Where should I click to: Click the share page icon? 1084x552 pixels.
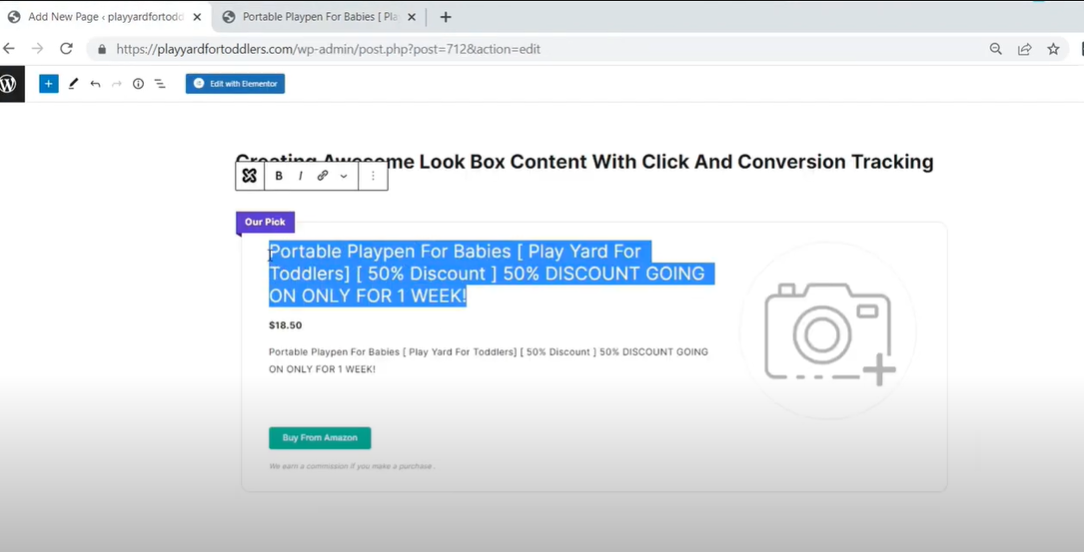pyautogui.click(x=1025, y=48)
